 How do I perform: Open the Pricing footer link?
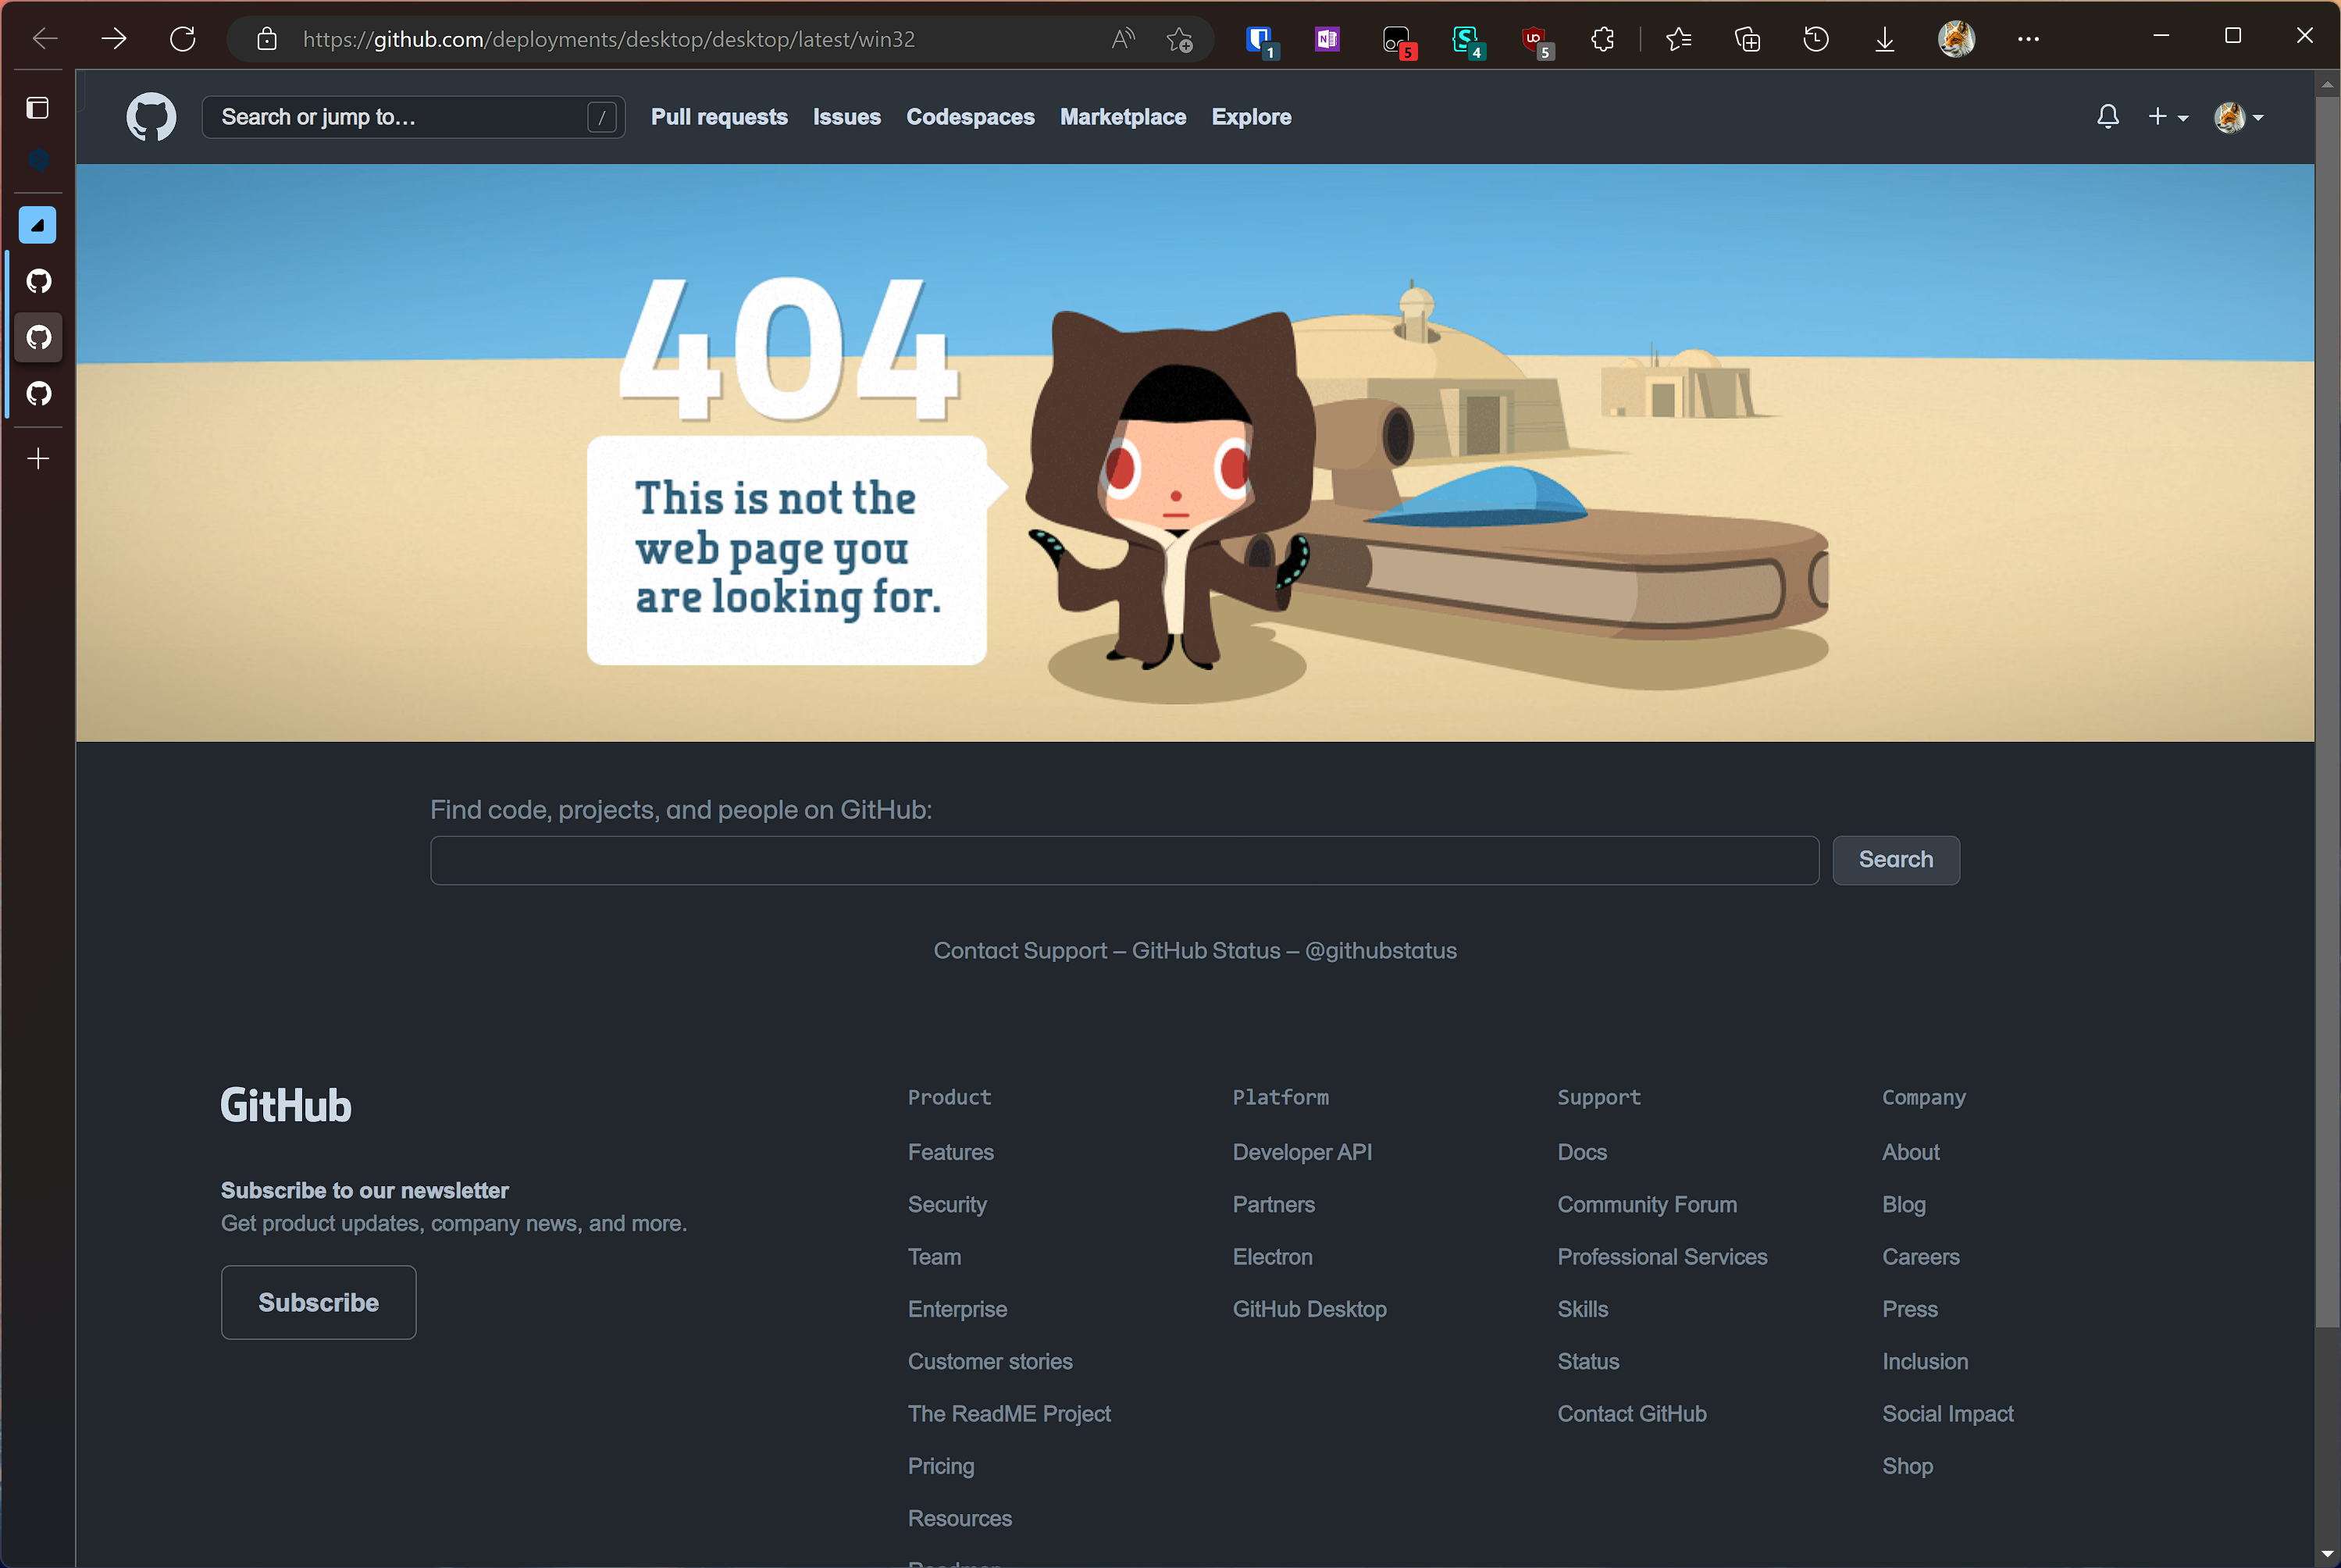pyautogui.click(x=941, y=1466)
